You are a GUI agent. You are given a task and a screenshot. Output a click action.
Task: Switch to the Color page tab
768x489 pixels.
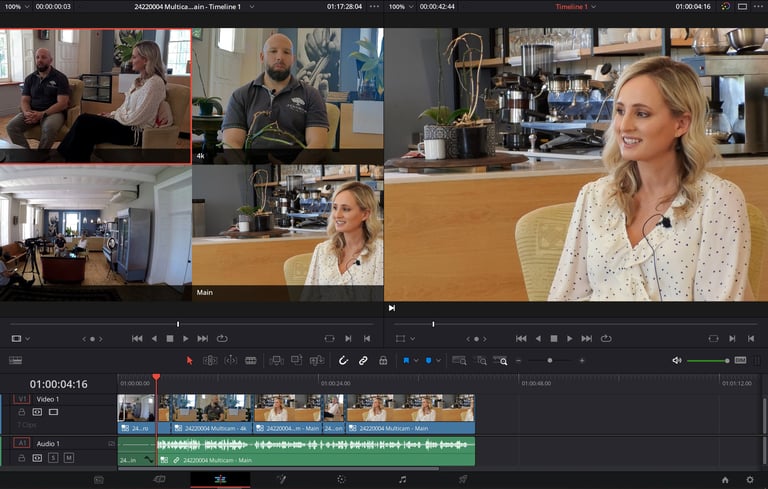[341, 480]
